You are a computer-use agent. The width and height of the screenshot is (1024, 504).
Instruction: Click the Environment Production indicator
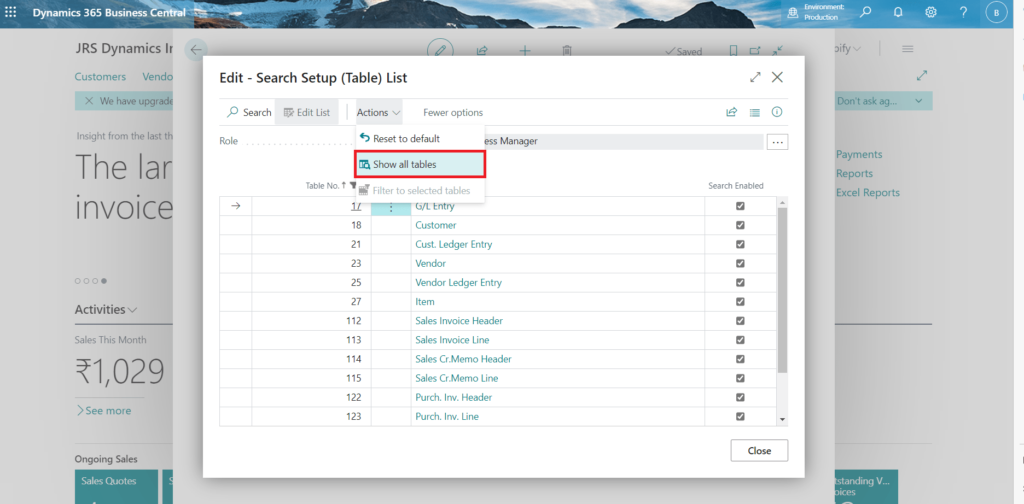pyautogui.click(x=817, y=12)
